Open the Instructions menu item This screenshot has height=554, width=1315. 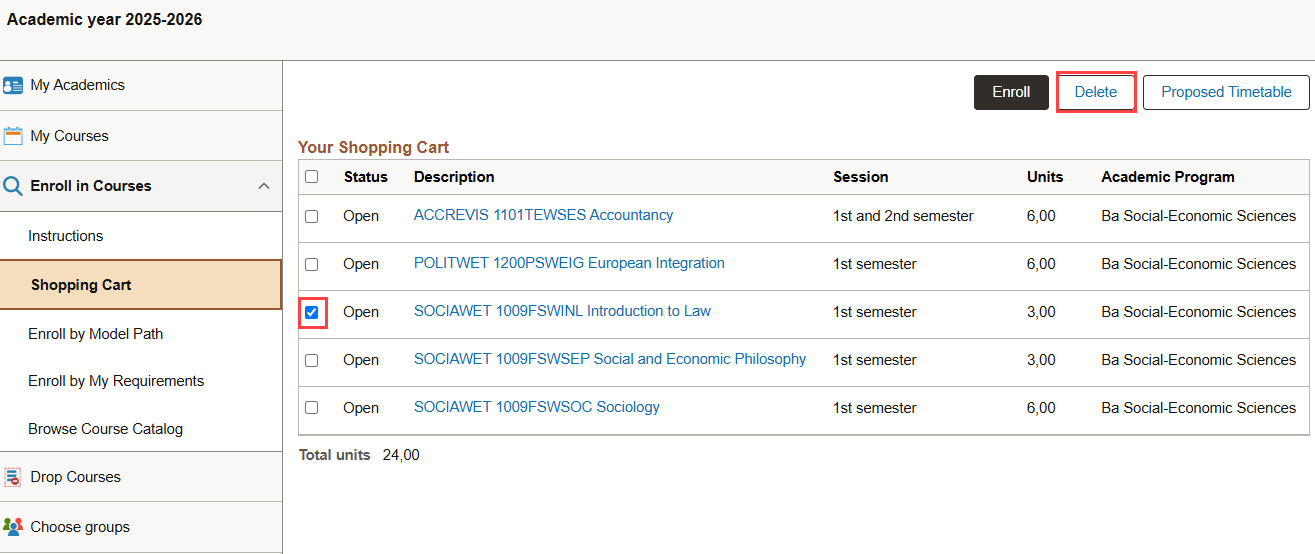(x=66, y=236)
